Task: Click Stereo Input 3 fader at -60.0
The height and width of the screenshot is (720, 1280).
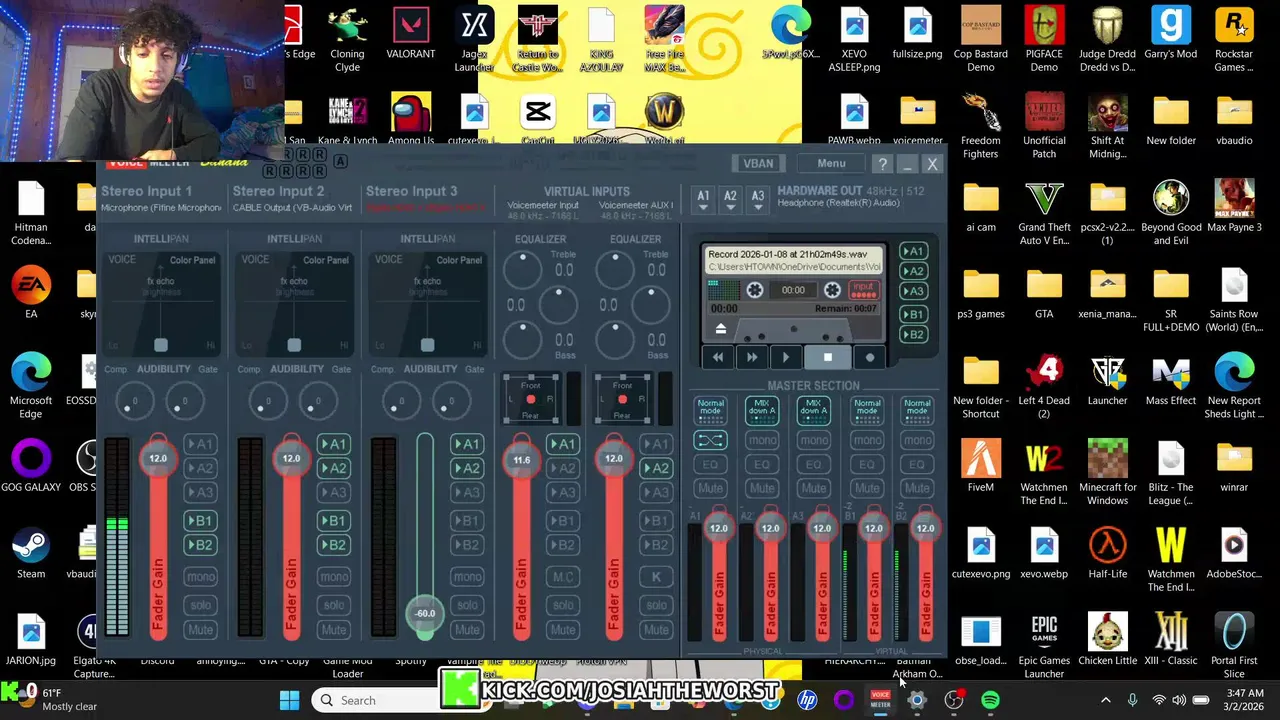Action: click(x=425, y=613)
